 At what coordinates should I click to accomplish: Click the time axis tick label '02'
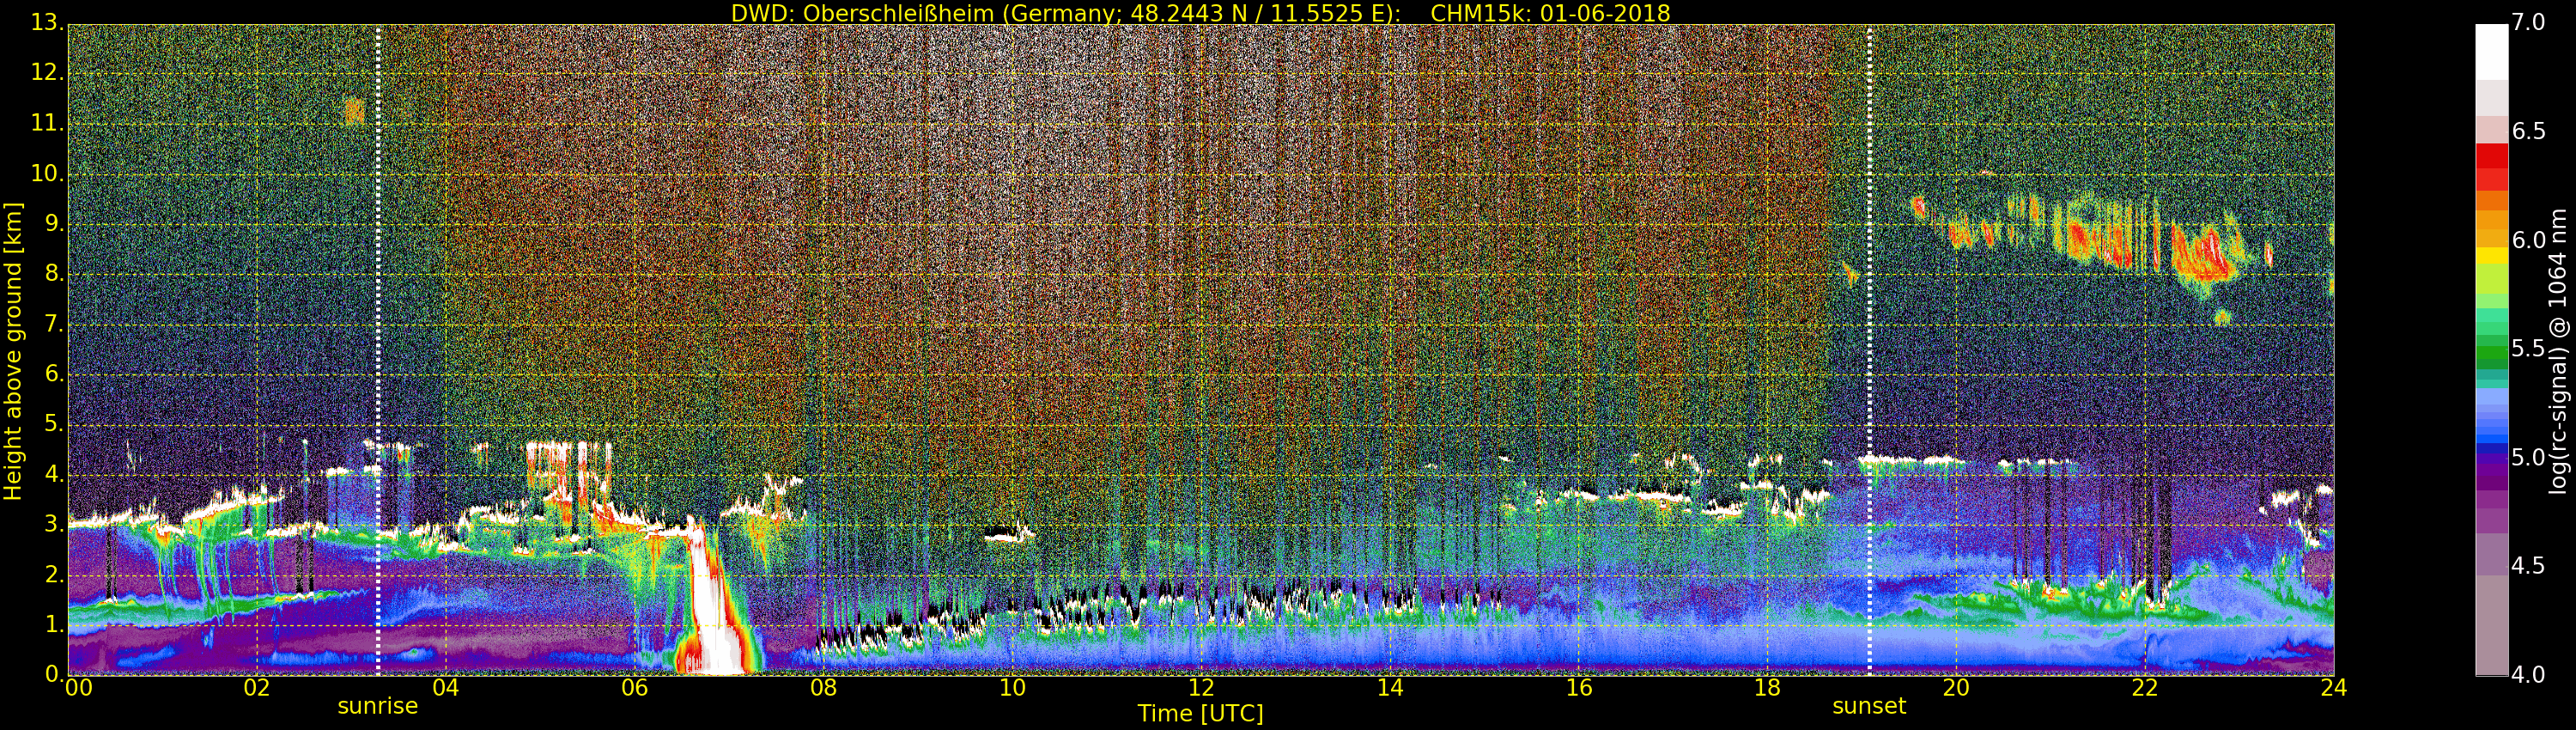(x=257, y=688)
